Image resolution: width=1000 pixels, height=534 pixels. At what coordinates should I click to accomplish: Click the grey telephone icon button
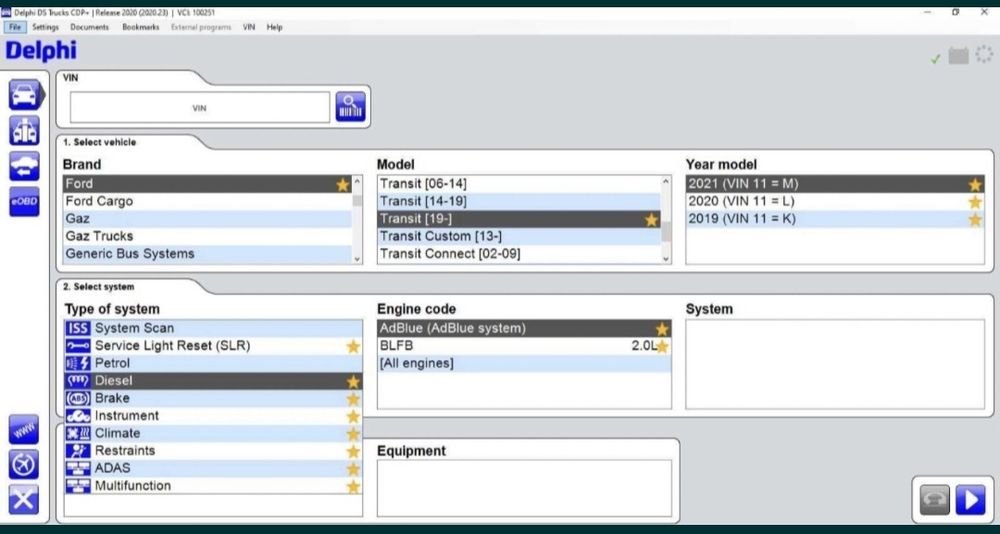click(934, 500)
